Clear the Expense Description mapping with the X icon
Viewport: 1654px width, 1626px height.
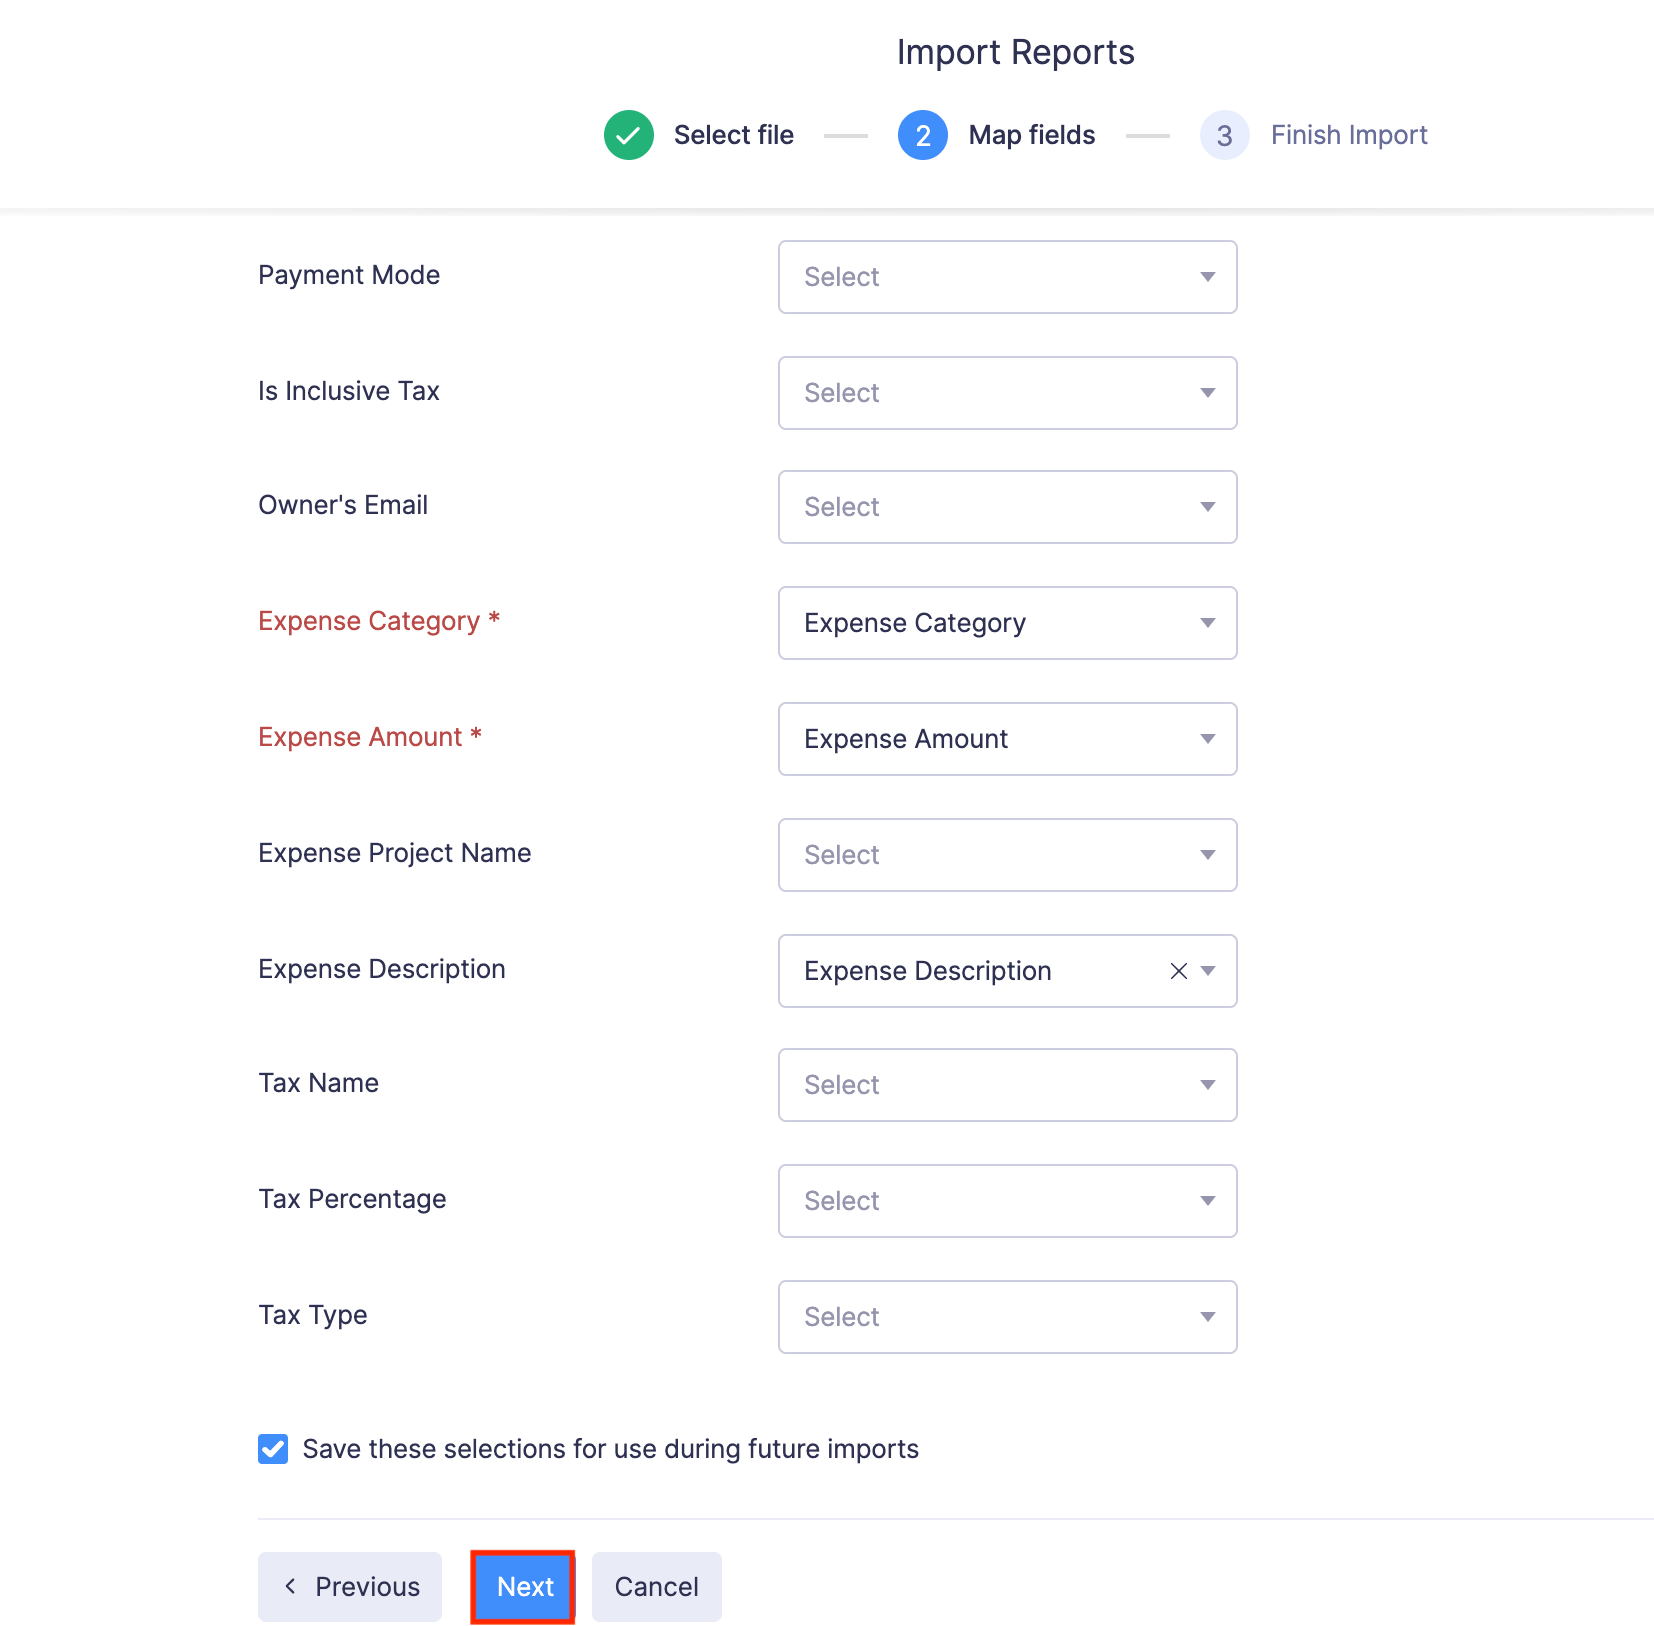click(1177, 971)
